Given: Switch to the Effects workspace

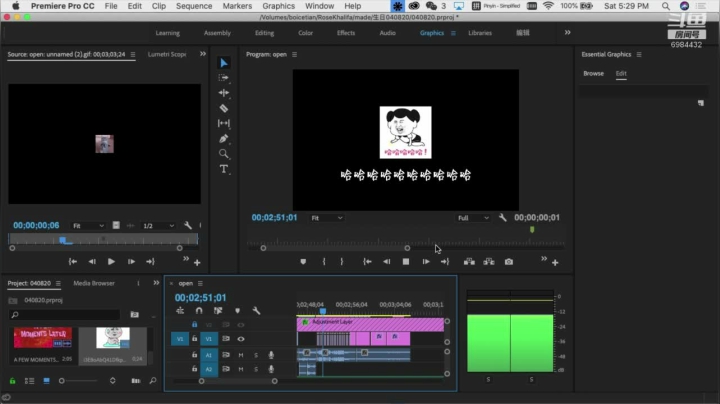Looking at the screenshot, I should point(346,33).
